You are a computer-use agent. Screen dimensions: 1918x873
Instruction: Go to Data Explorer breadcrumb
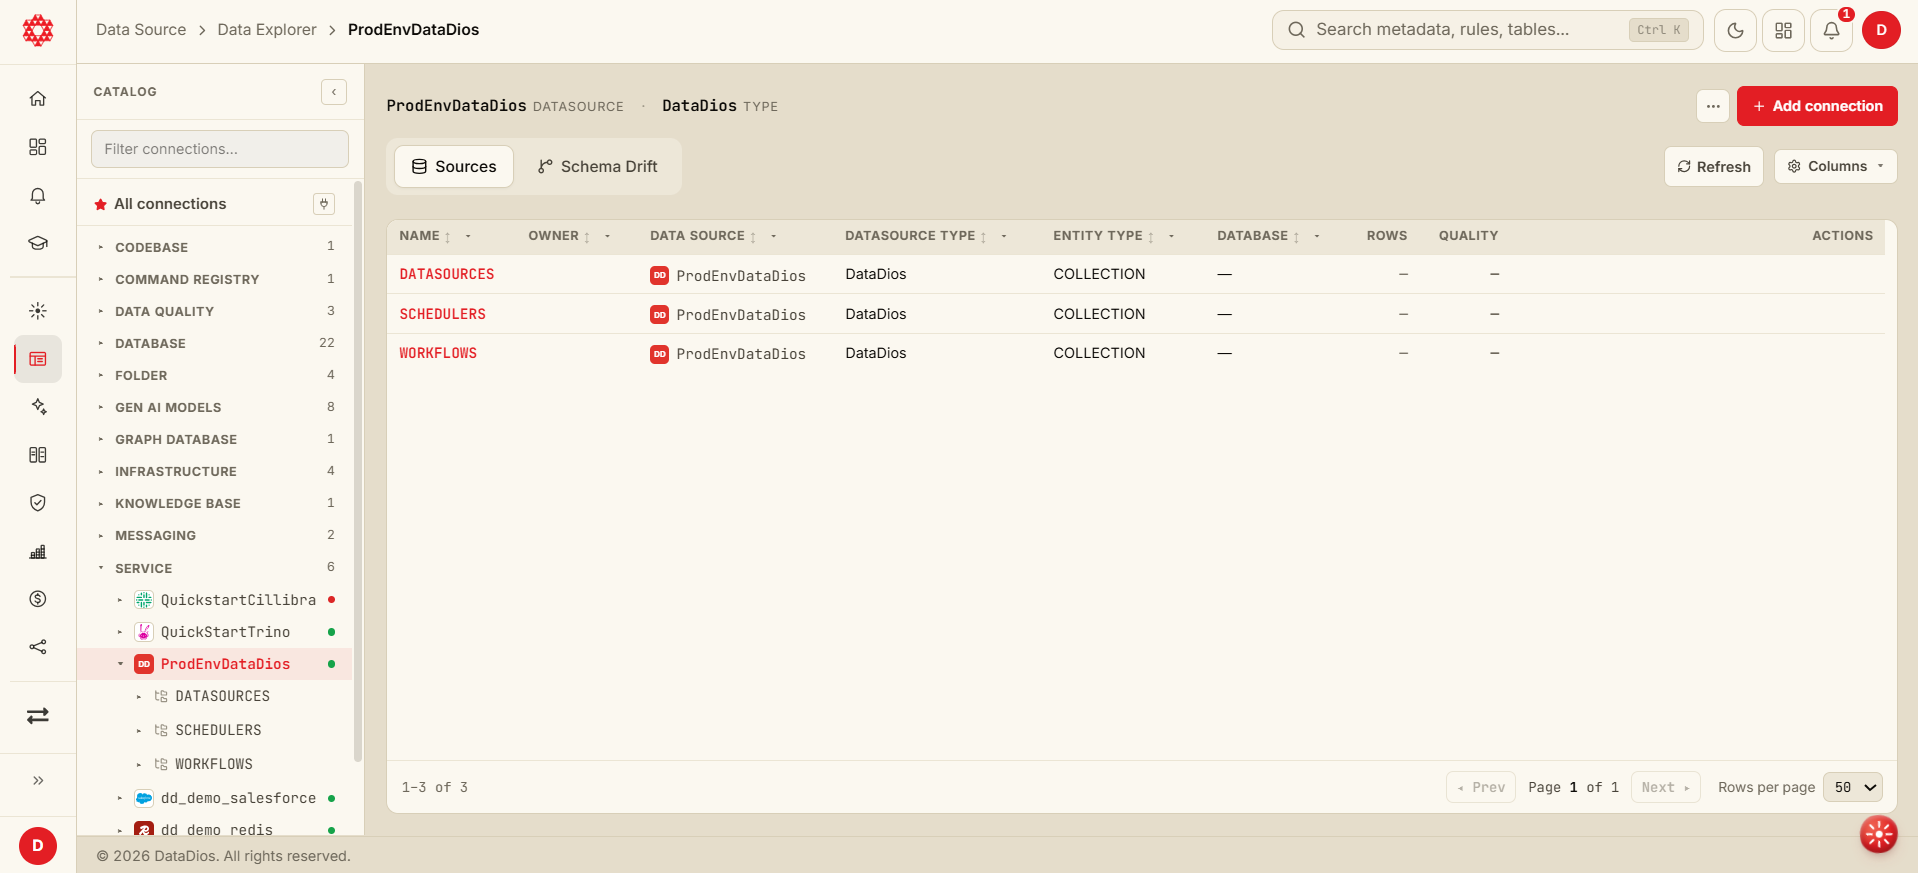tap(267, 30)
